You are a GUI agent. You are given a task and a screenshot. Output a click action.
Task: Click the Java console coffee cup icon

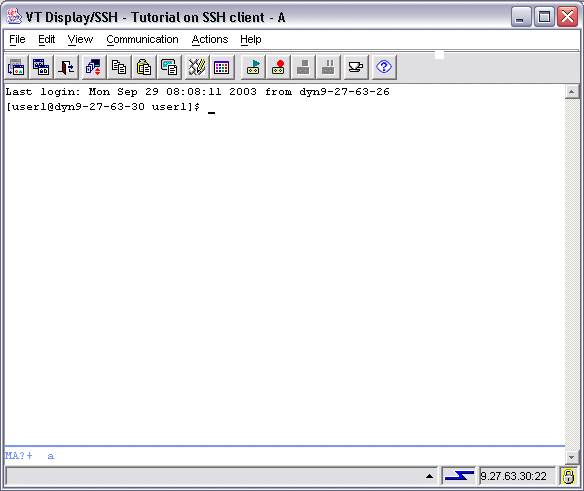click(356, 67)
